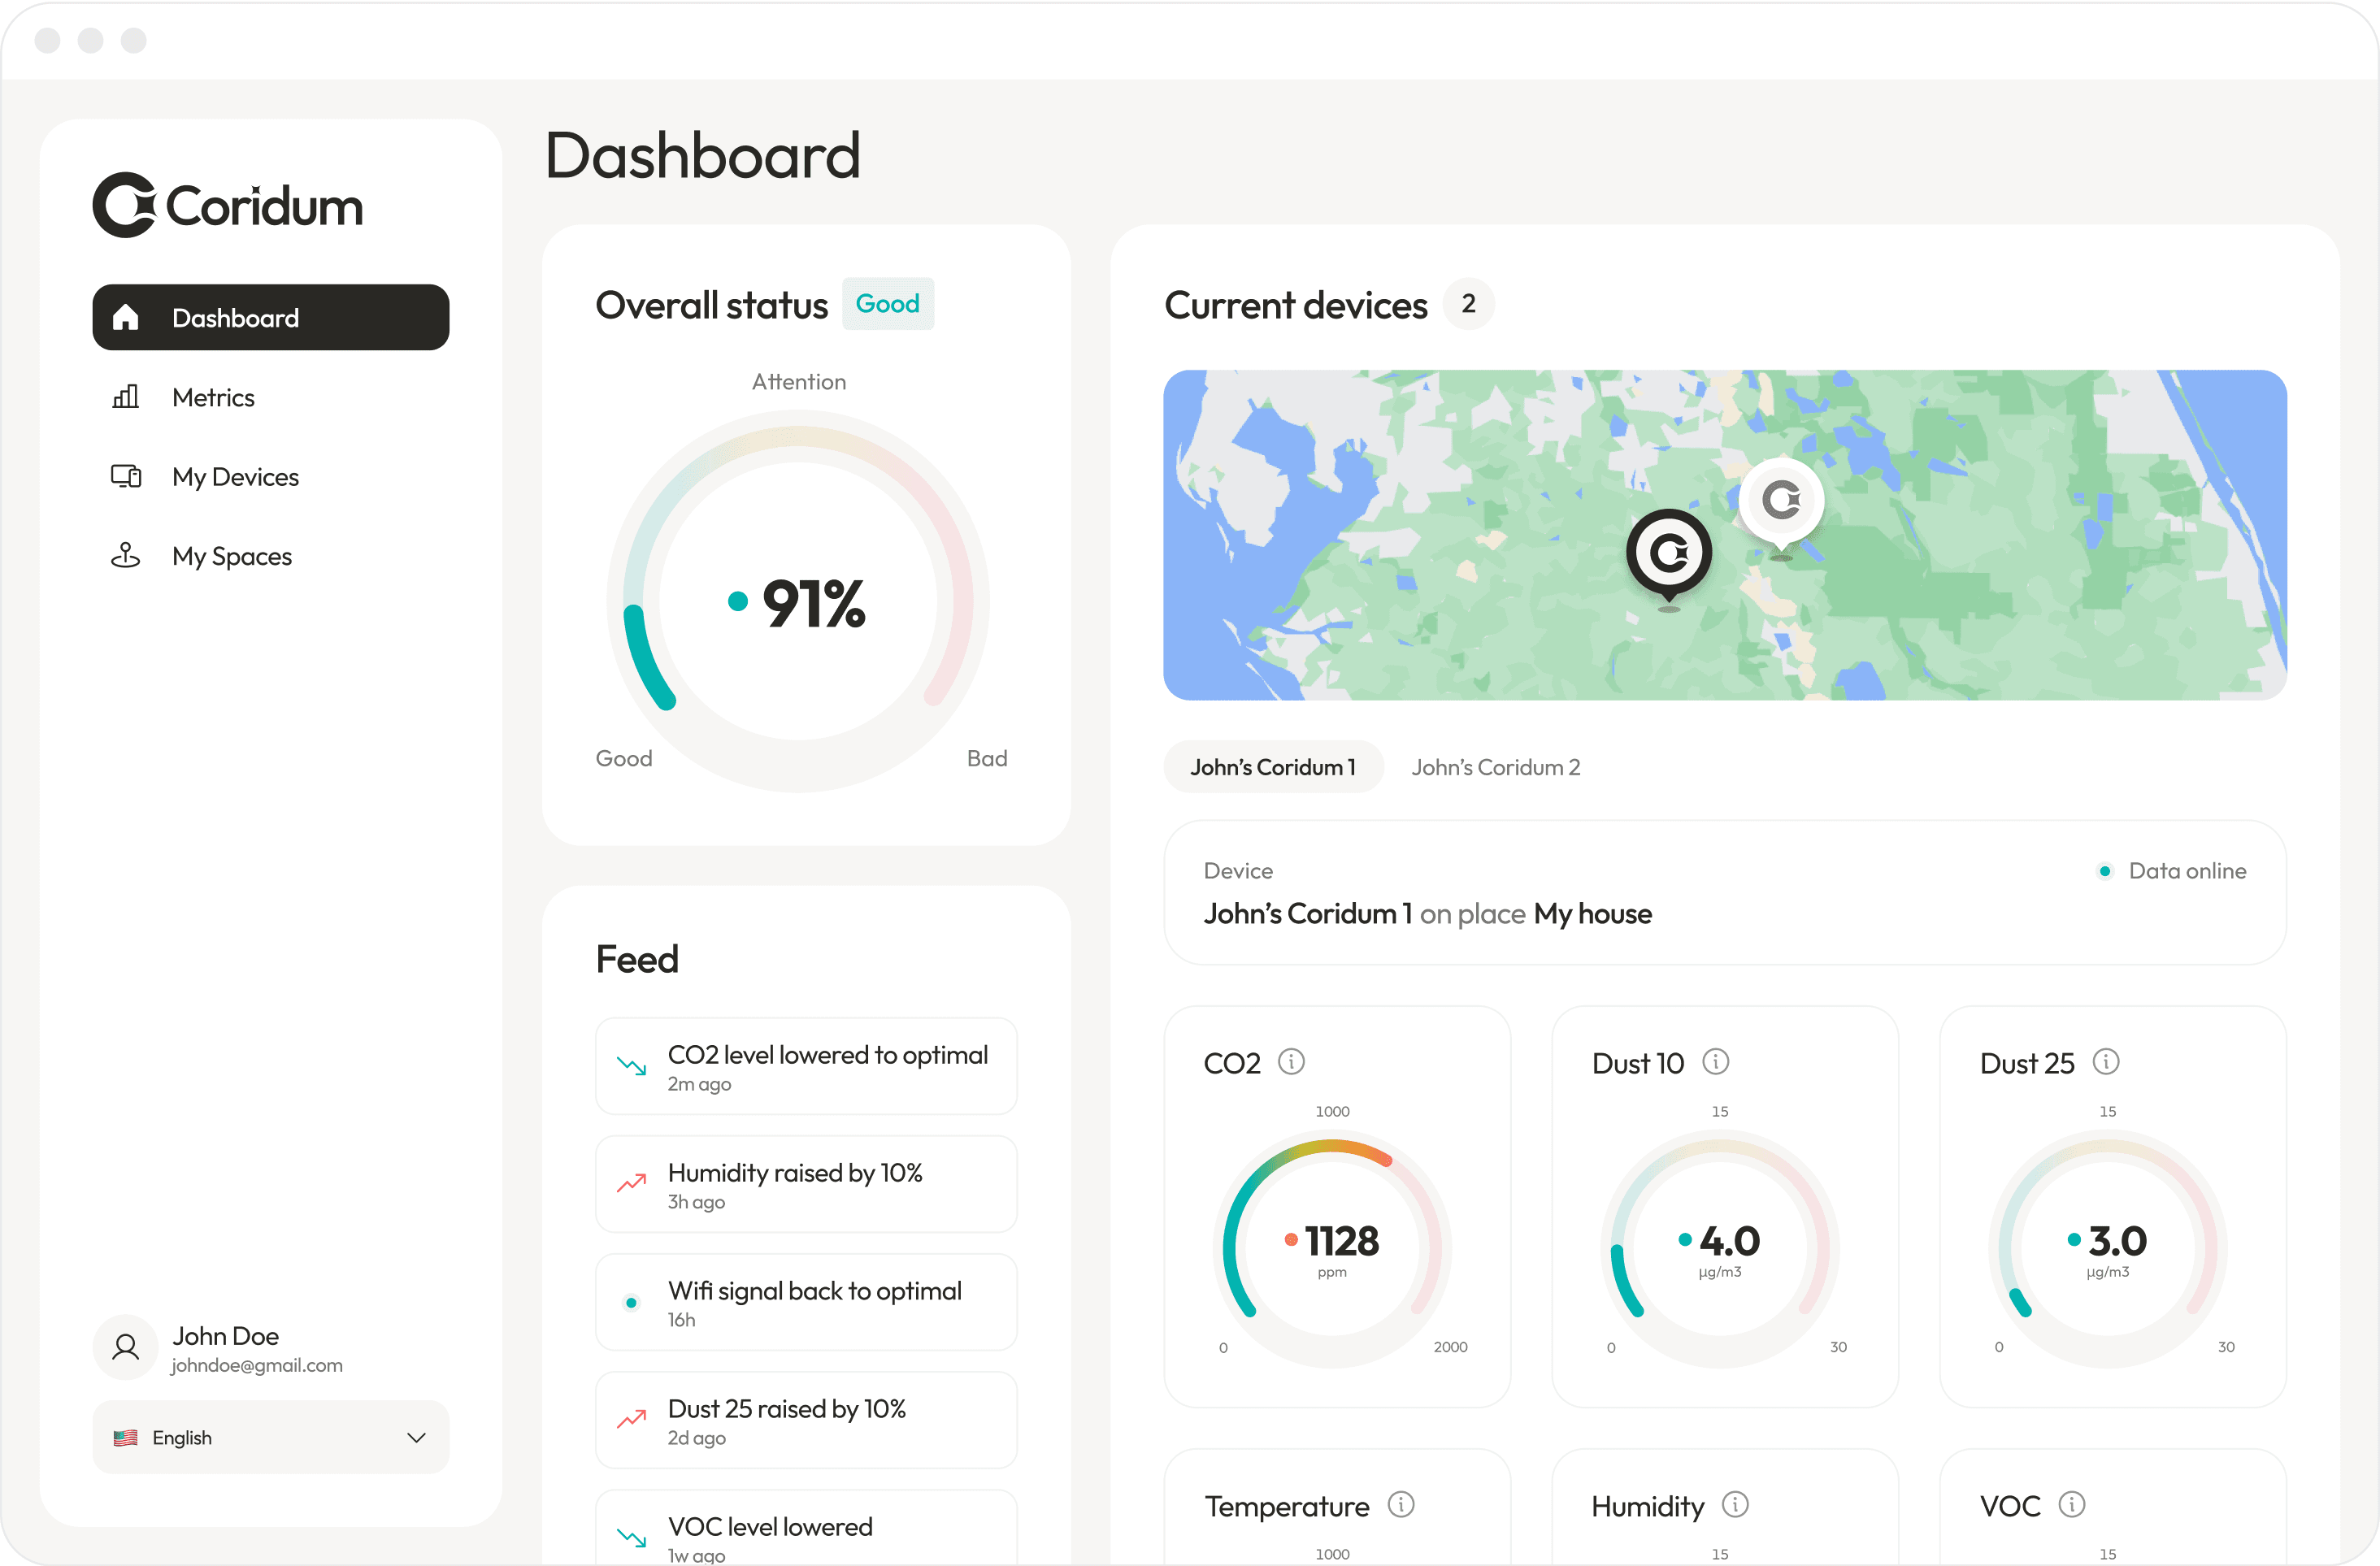Viewport: 2380px width, 1566px height.
Task: Open Dust 25 raised by 10% item
Action: pyautogui.click(x=805, y=1420)
